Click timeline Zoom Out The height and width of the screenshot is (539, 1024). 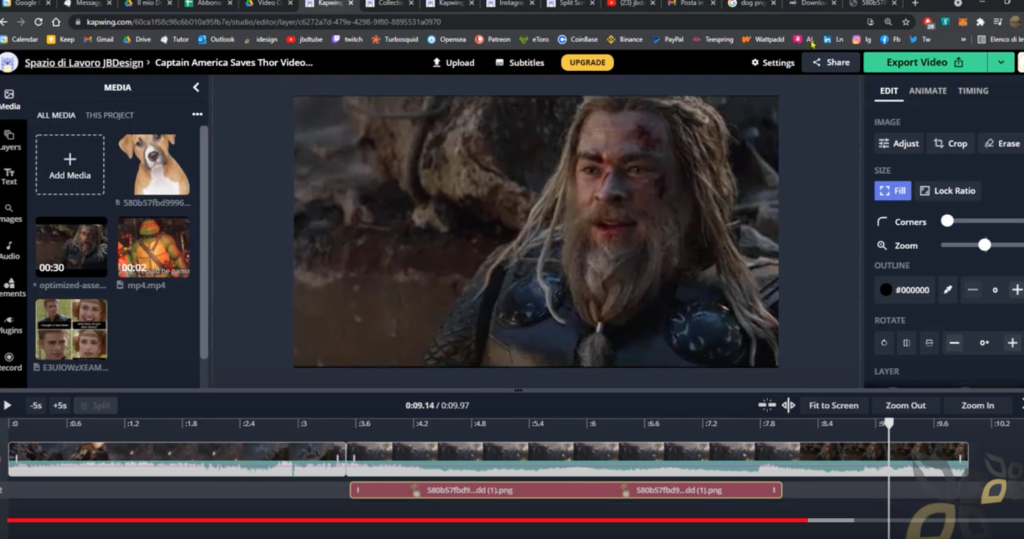[905, 405]
